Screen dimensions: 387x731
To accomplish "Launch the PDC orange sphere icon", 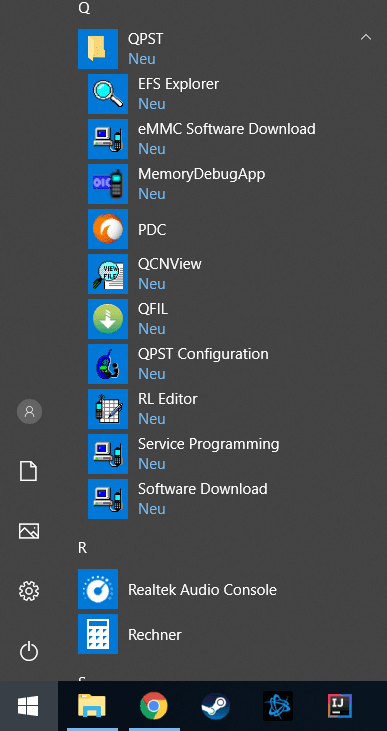I will [108, 229].
